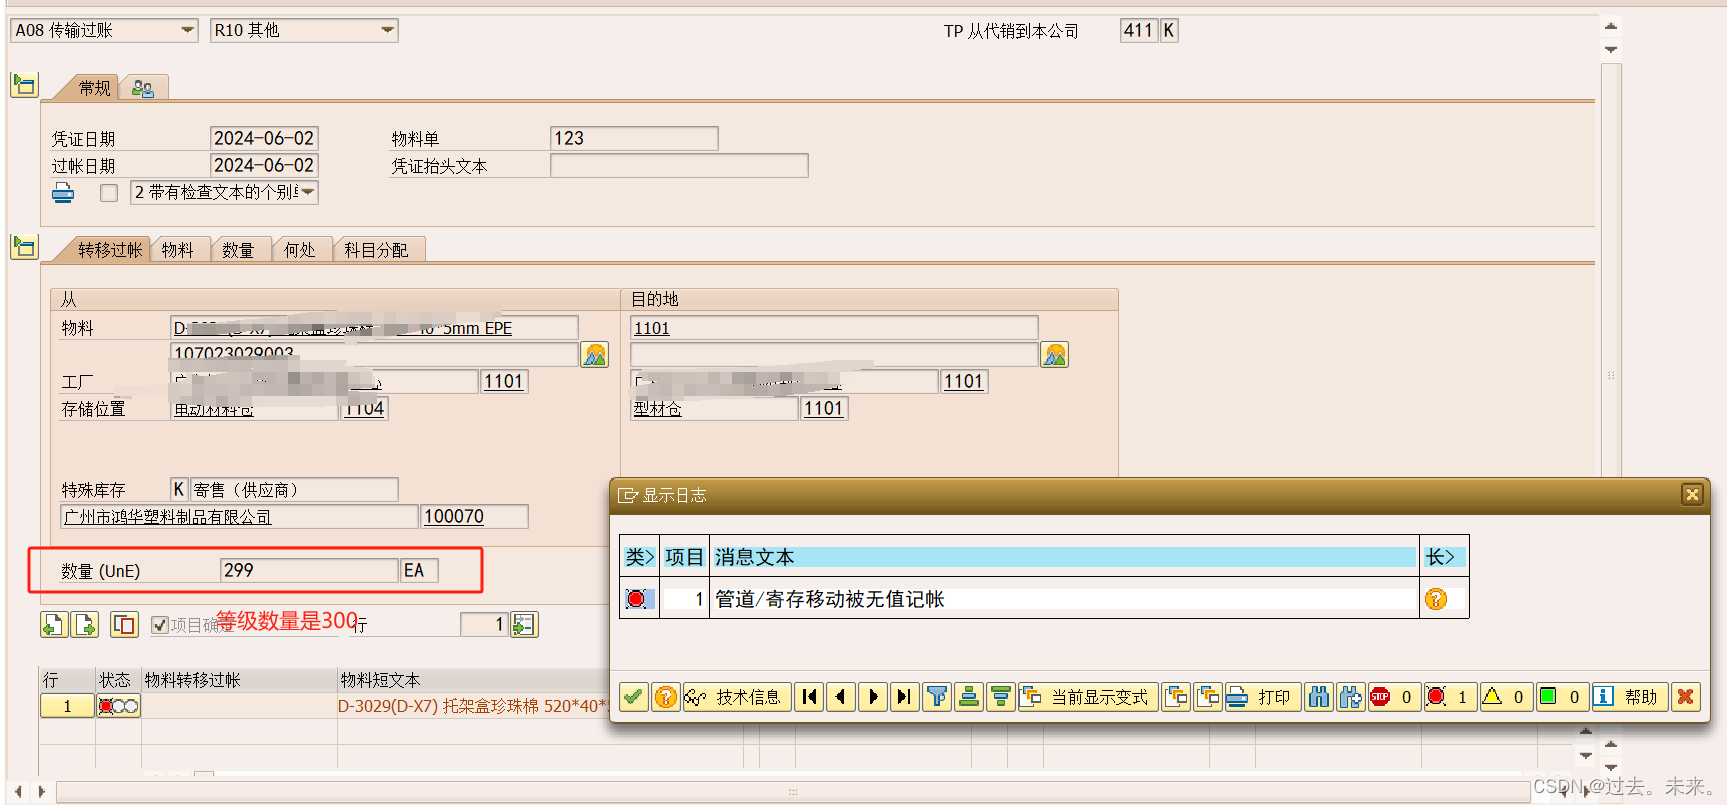Click the icon immediately left of 打印
Viewport: 1727px width, 805px height.
(1208, 697)
